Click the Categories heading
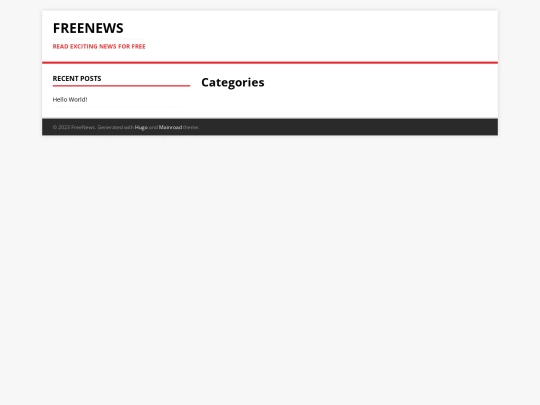This screenshot has height=405, width=540. coord(233,82)
